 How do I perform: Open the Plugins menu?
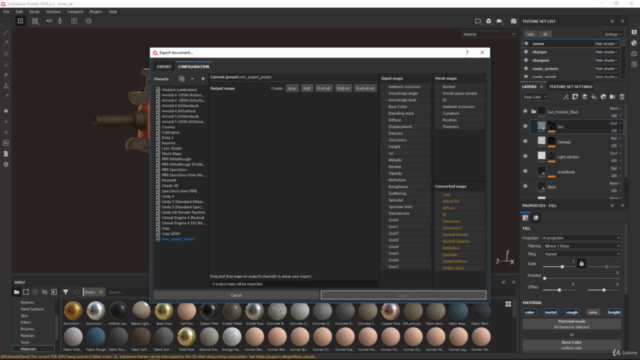[96, 12]
